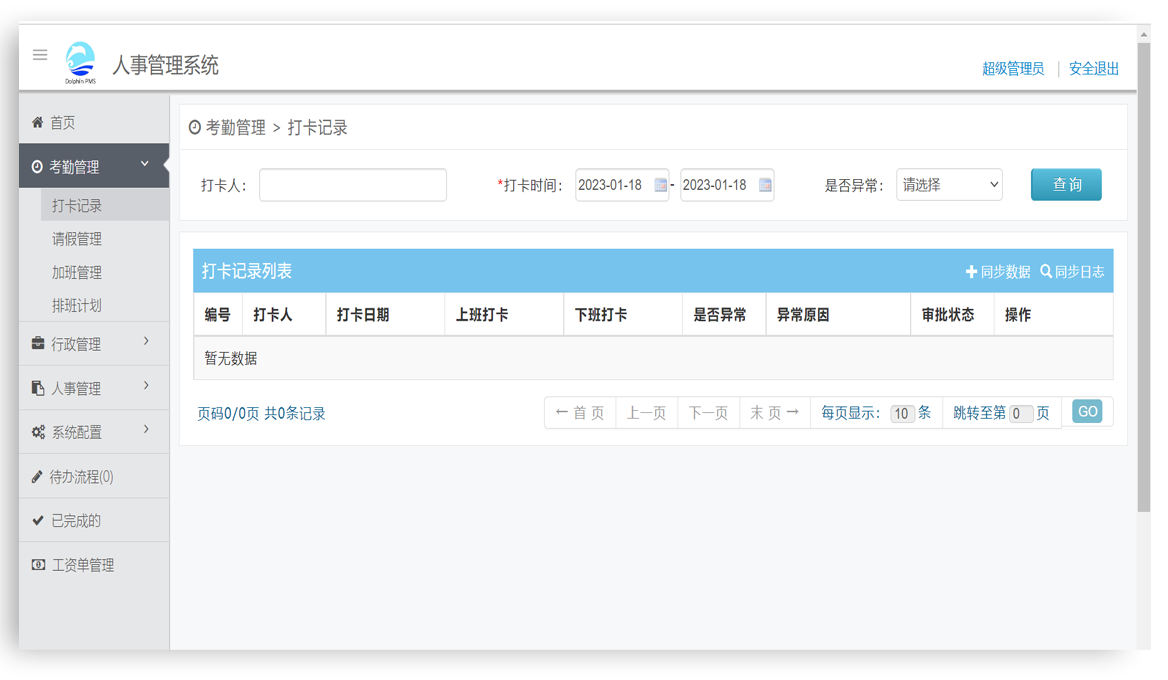The image size is (1168, 680).
Task: Click the calendar icon on the start date field
Action: point(658,184)
